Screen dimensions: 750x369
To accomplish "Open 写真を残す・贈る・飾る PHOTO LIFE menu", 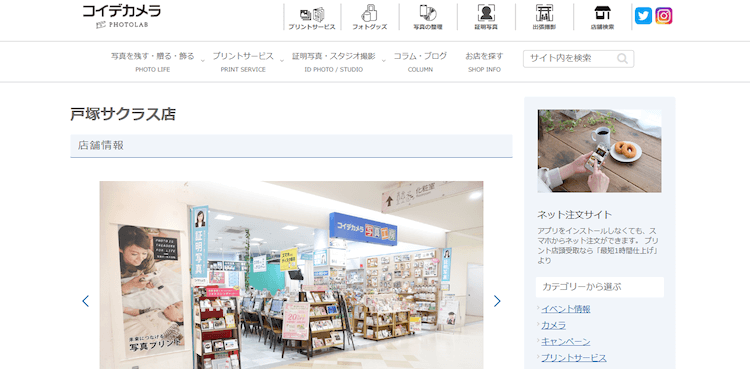I will coord(153,62).
